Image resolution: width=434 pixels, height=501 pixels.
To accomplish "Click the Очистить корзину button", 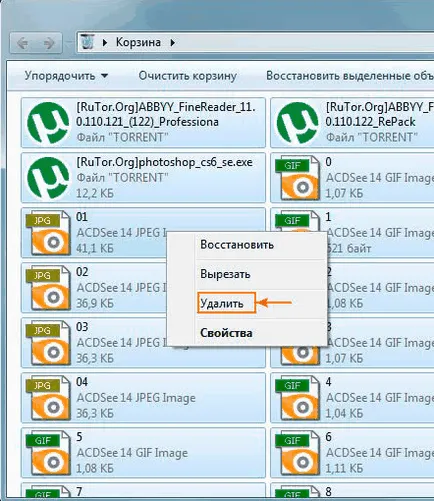I will coord(187,76).
